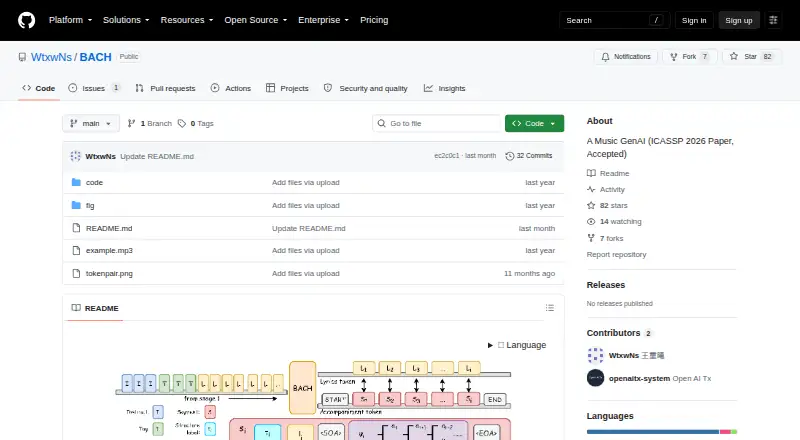
Task: Open the Releases heading link
Action: click(x=606, y=285)
